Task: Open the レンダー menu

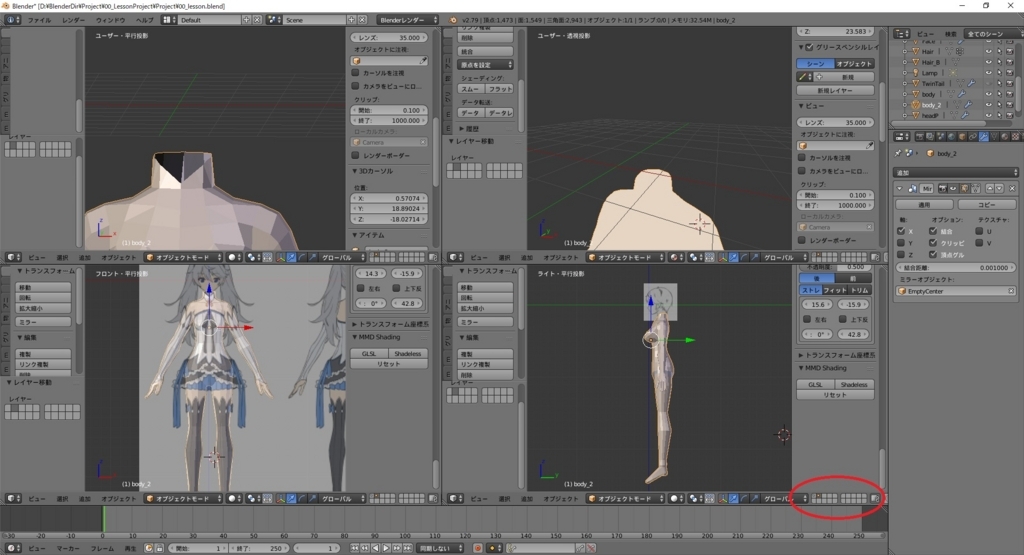Action: click(73, 20)
